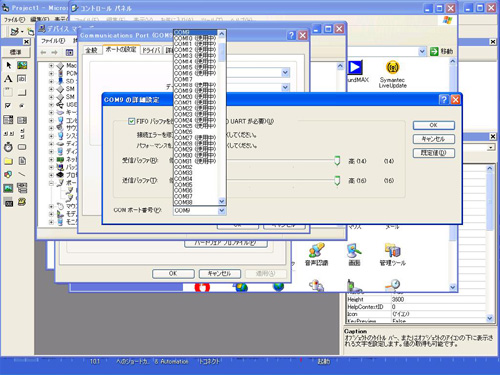Screen dimensions: 500x375
Task: Click OK in the COM9 詳細設定 dialog
Action: pos(434,125)
